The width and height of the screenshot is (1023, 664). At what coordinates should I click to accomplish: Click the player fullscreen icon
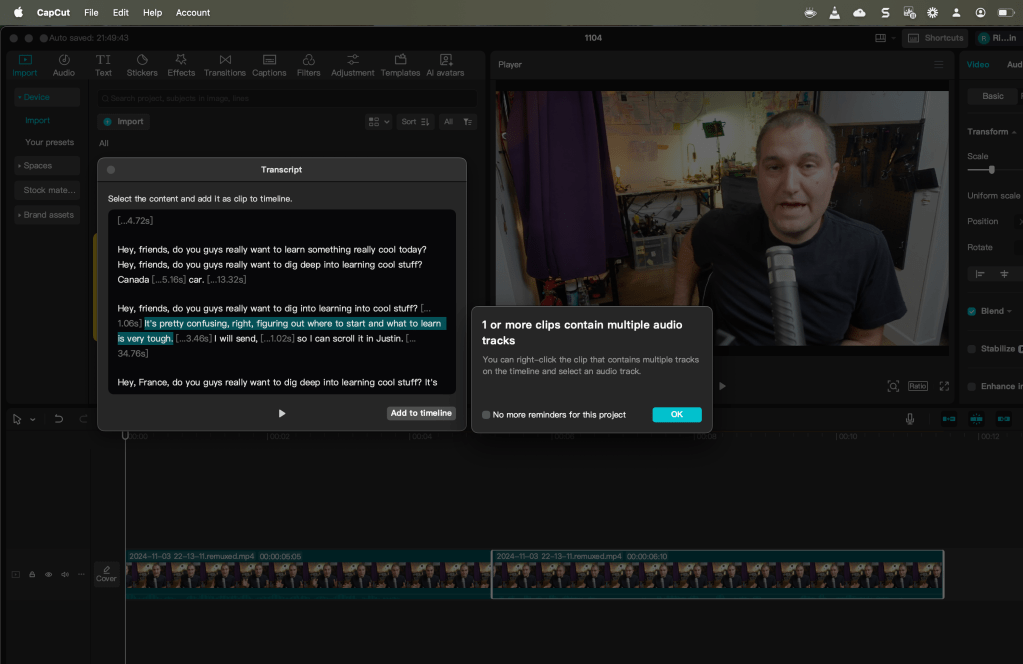[944, 386]
